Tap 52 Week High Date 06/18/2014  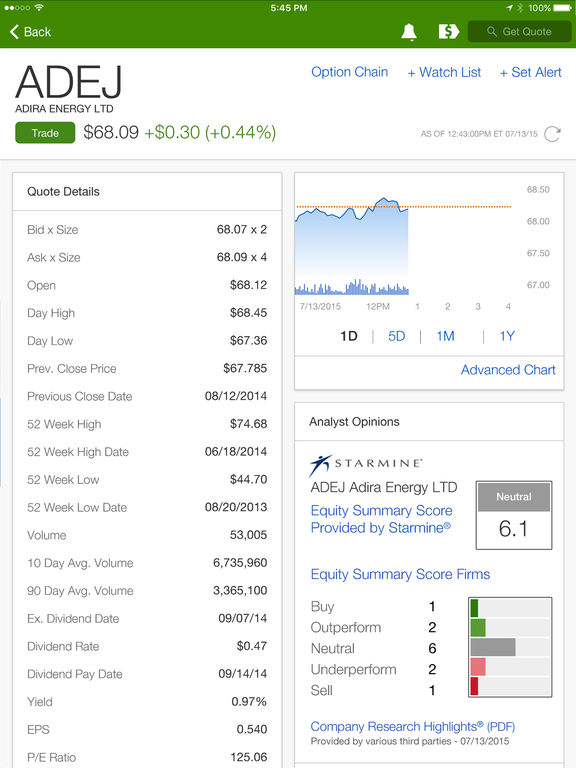[x=236, y=452]
